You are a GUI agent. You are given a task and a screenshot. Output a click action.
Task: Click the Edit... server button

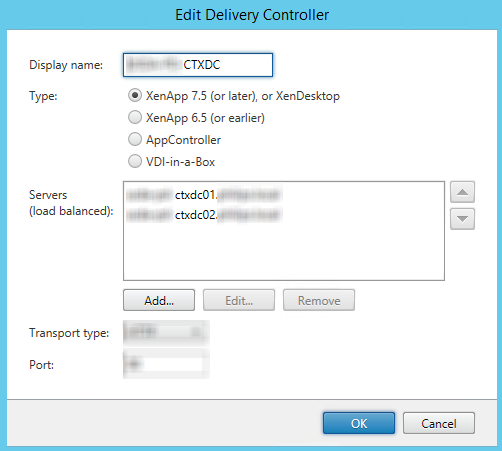pos(239,300)
